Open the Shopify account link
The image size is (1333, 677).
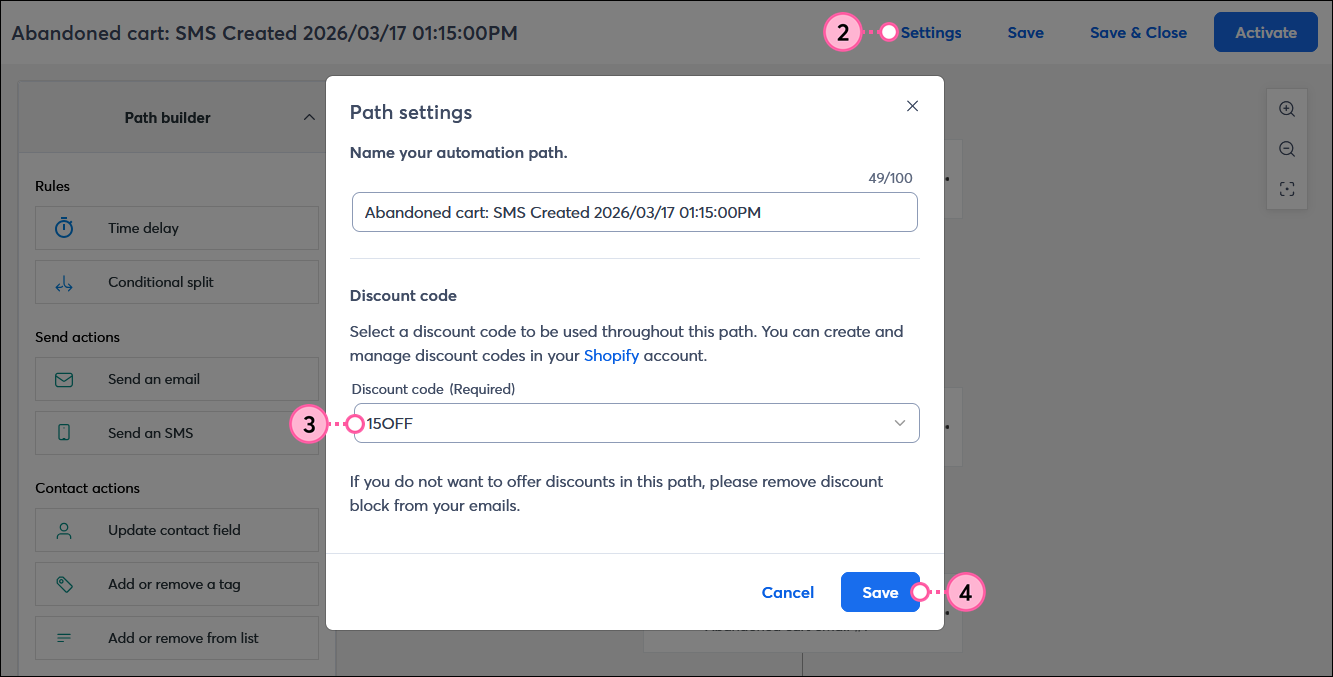(611, 354)
